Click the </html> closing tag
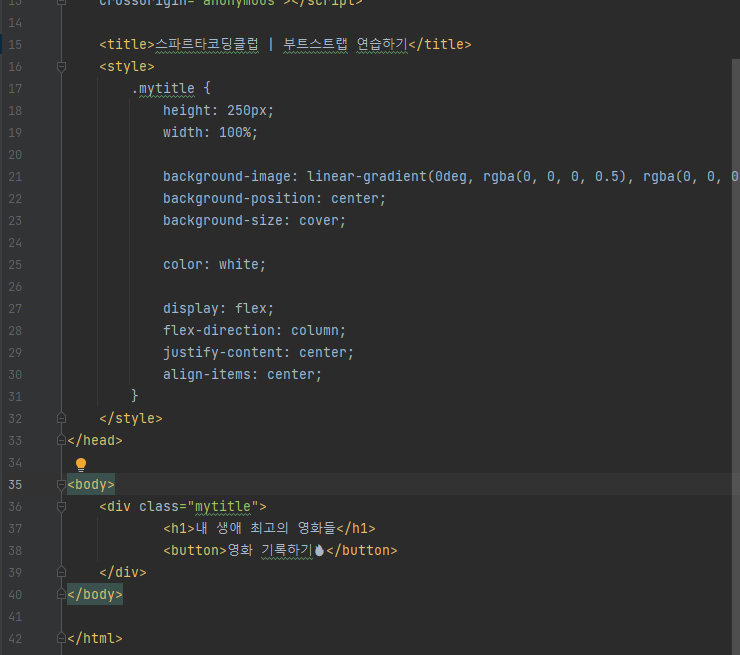740x655 pixels. [95, 638]
